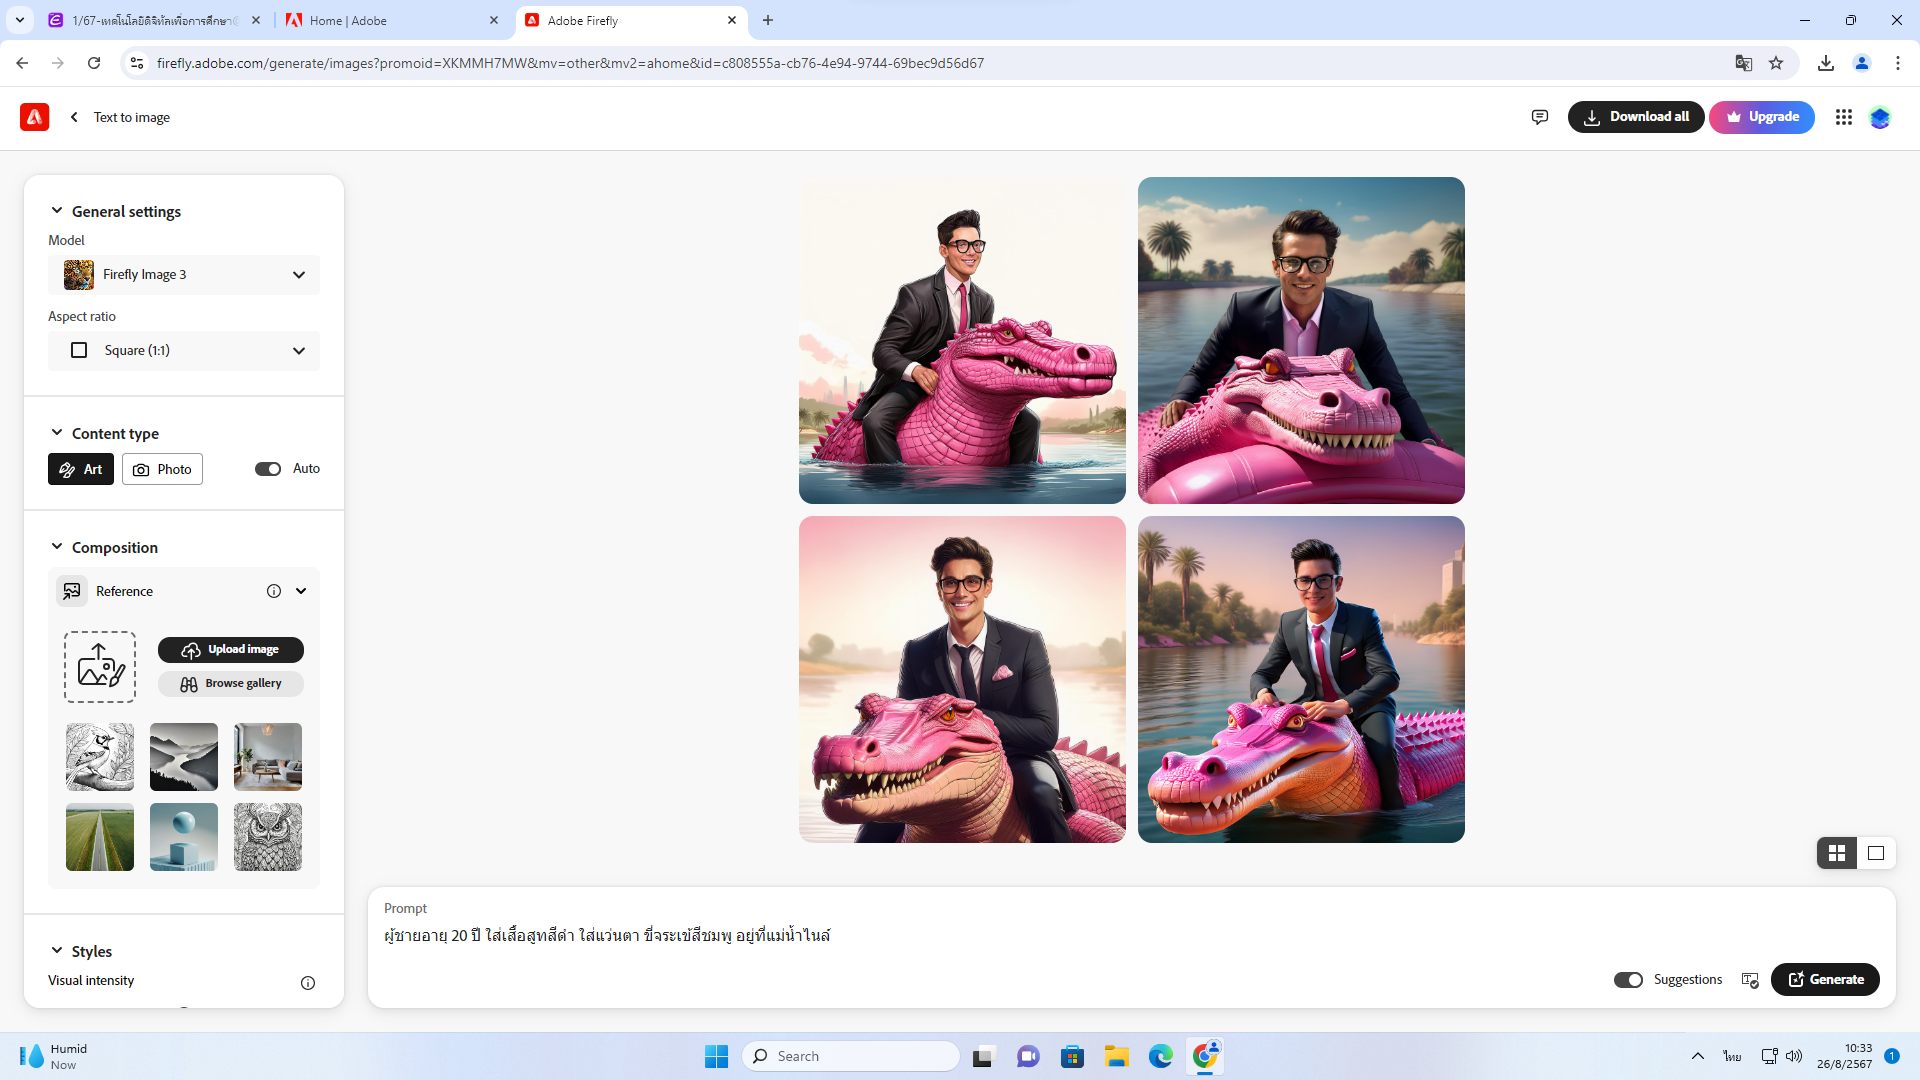1920x1080 pixels.
Task: Open the Adobe apps grid menu
Action: tap(1843, 117)
